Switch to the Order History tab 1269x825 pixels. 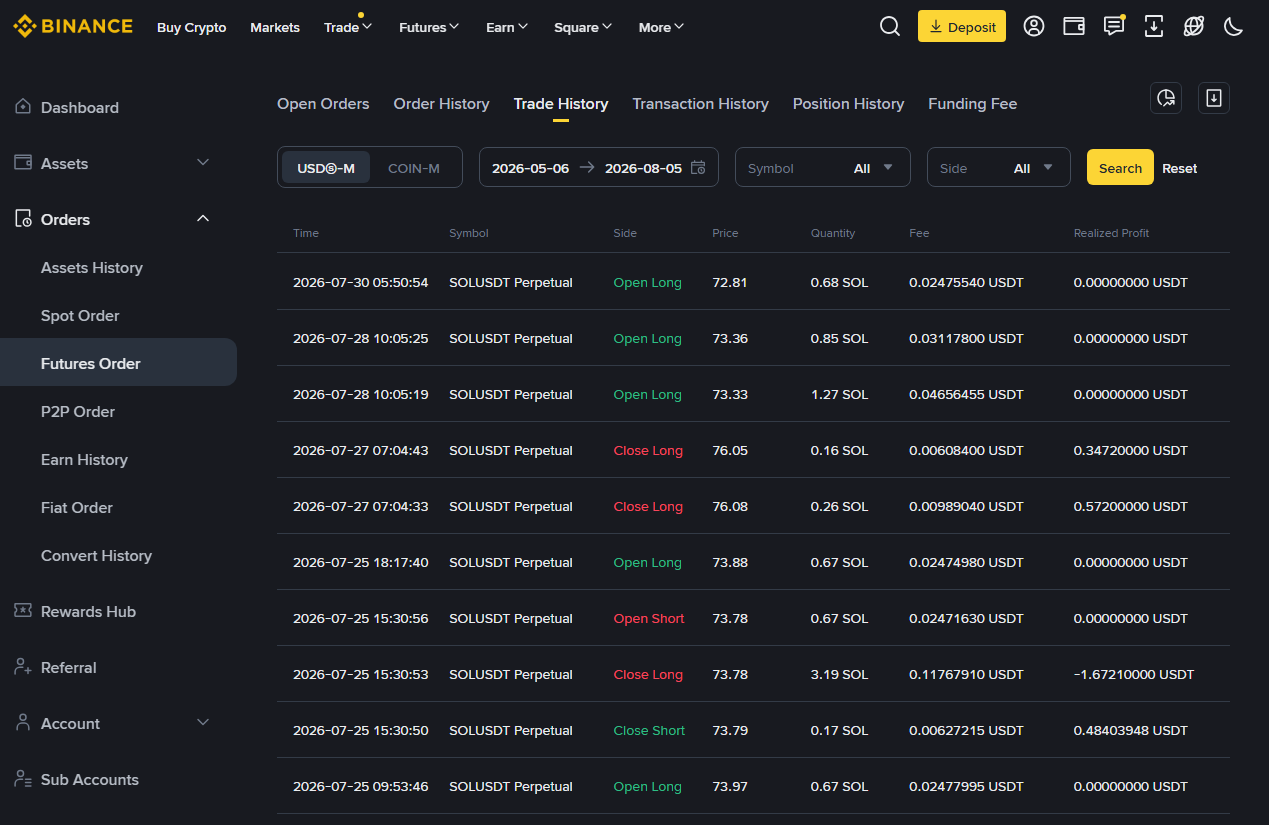(x=441, y=104)
